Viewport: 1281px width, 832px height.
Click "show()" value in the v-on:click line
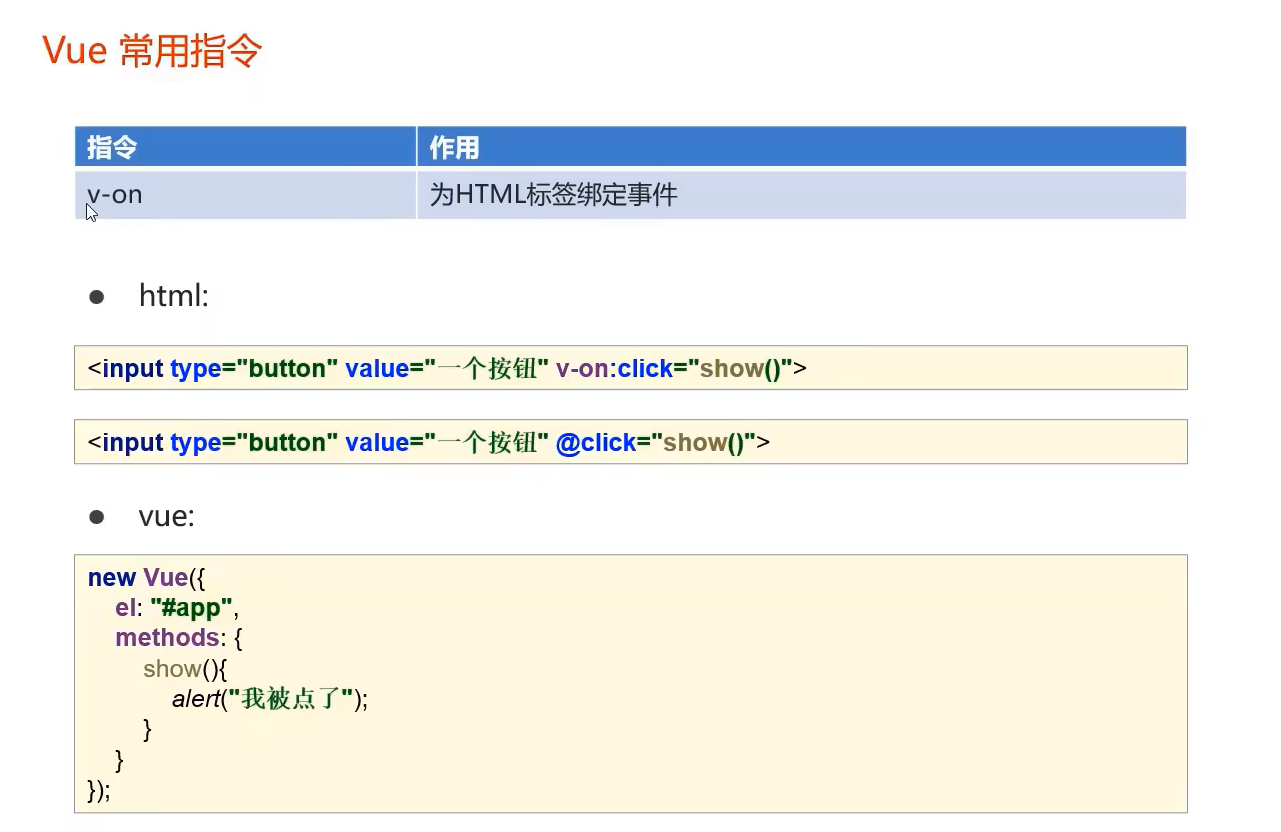click(739, 368)
